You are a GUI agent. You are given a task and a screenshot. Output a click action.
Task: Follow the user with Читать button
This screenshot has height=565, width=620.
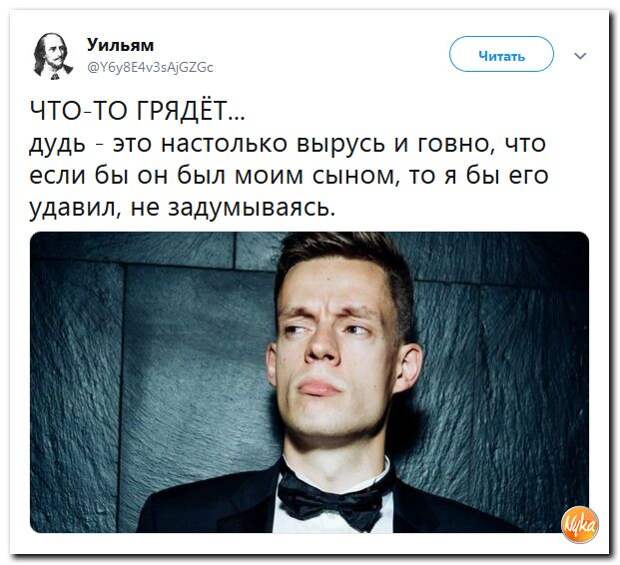(501, 54)
